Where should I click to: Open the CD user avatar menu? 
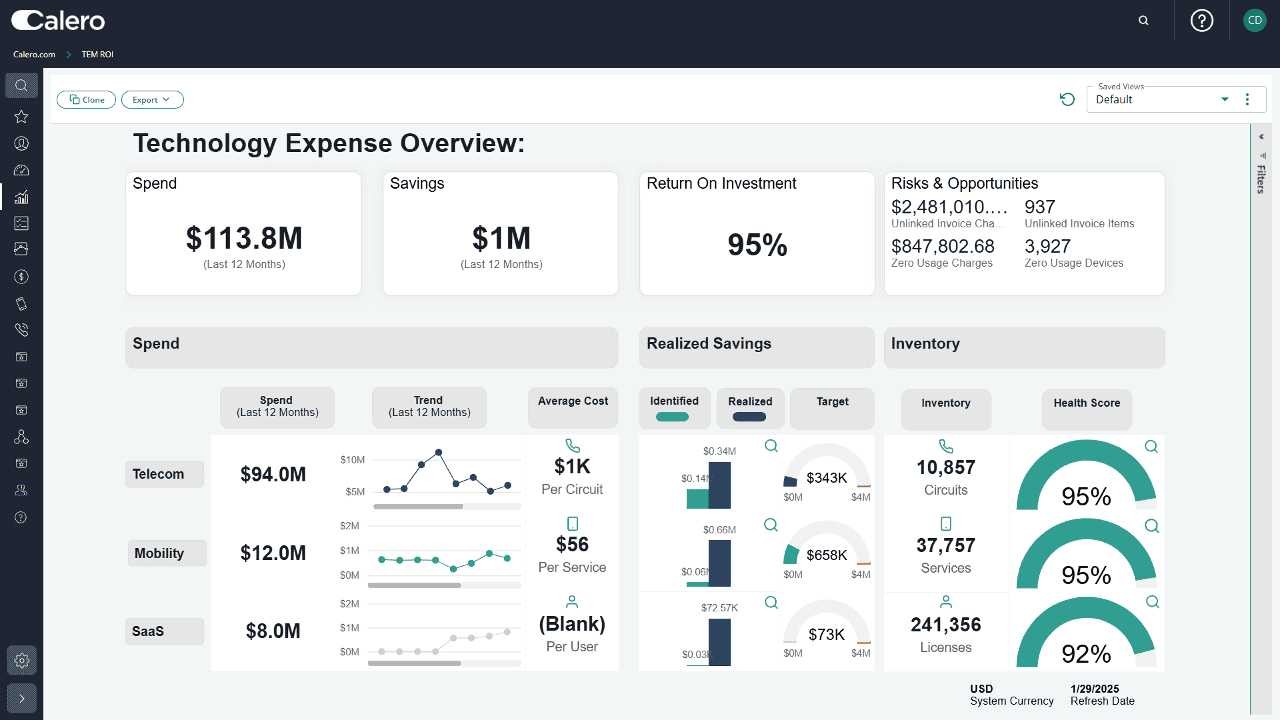point(1255,20)
